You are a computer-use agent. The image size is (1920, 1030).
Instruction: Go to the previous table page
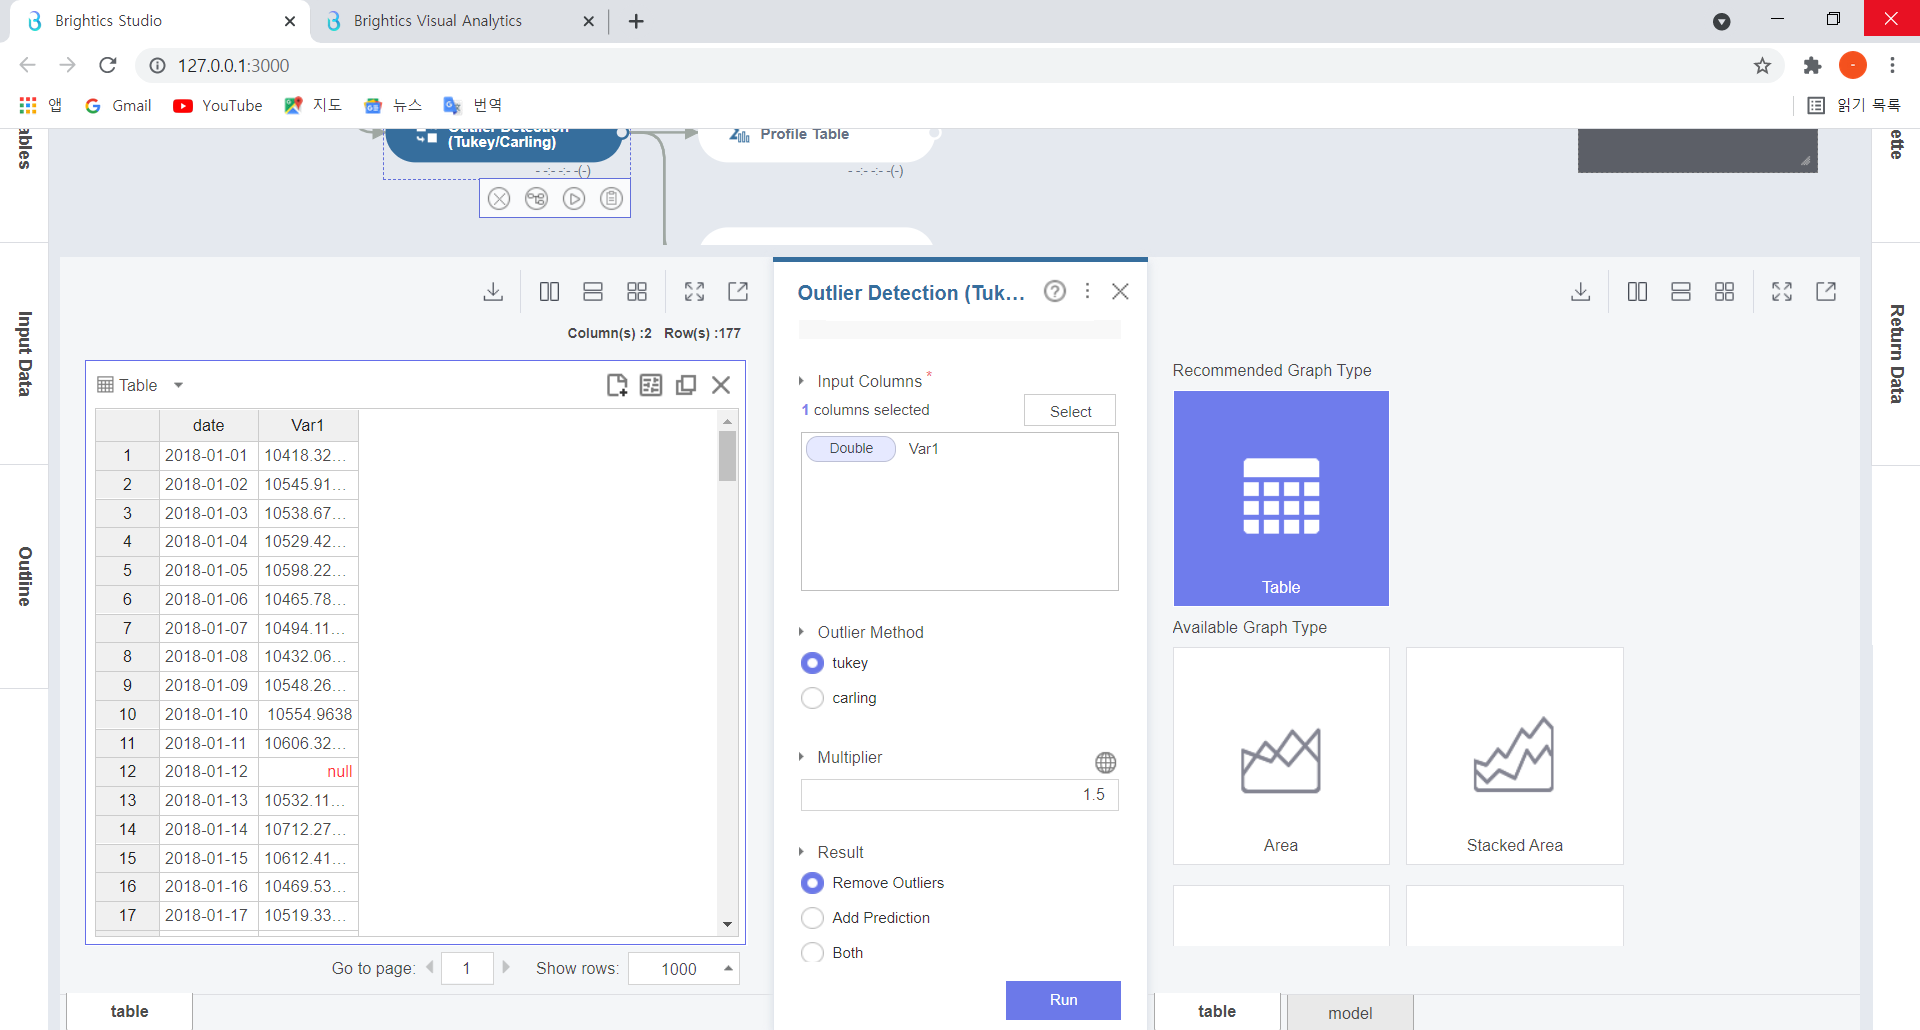[430, 967]
